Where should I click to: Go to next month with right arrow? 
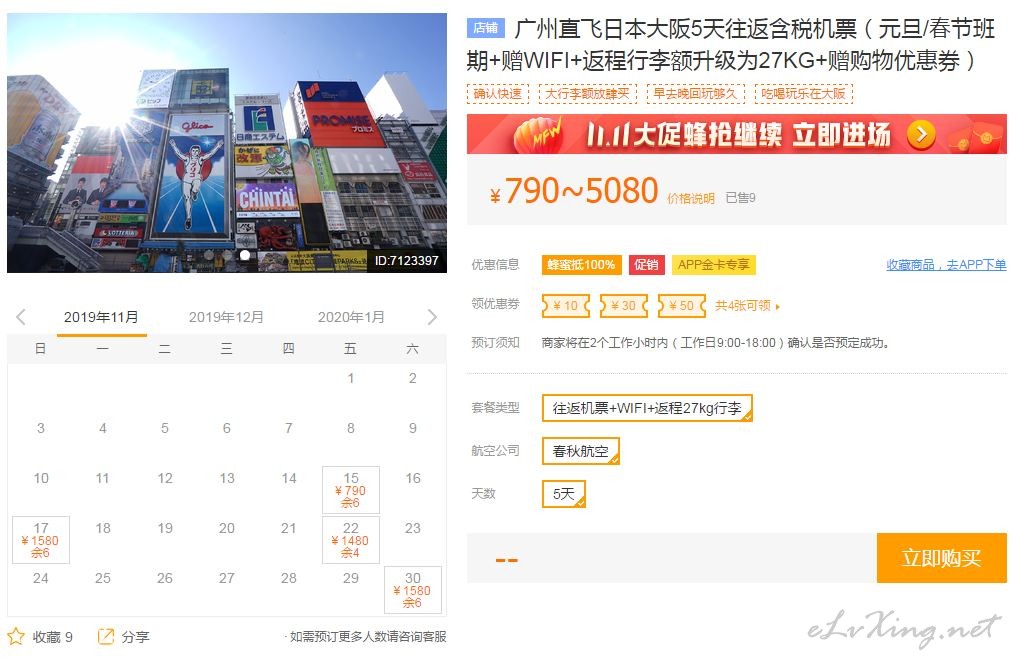(432, 317)
